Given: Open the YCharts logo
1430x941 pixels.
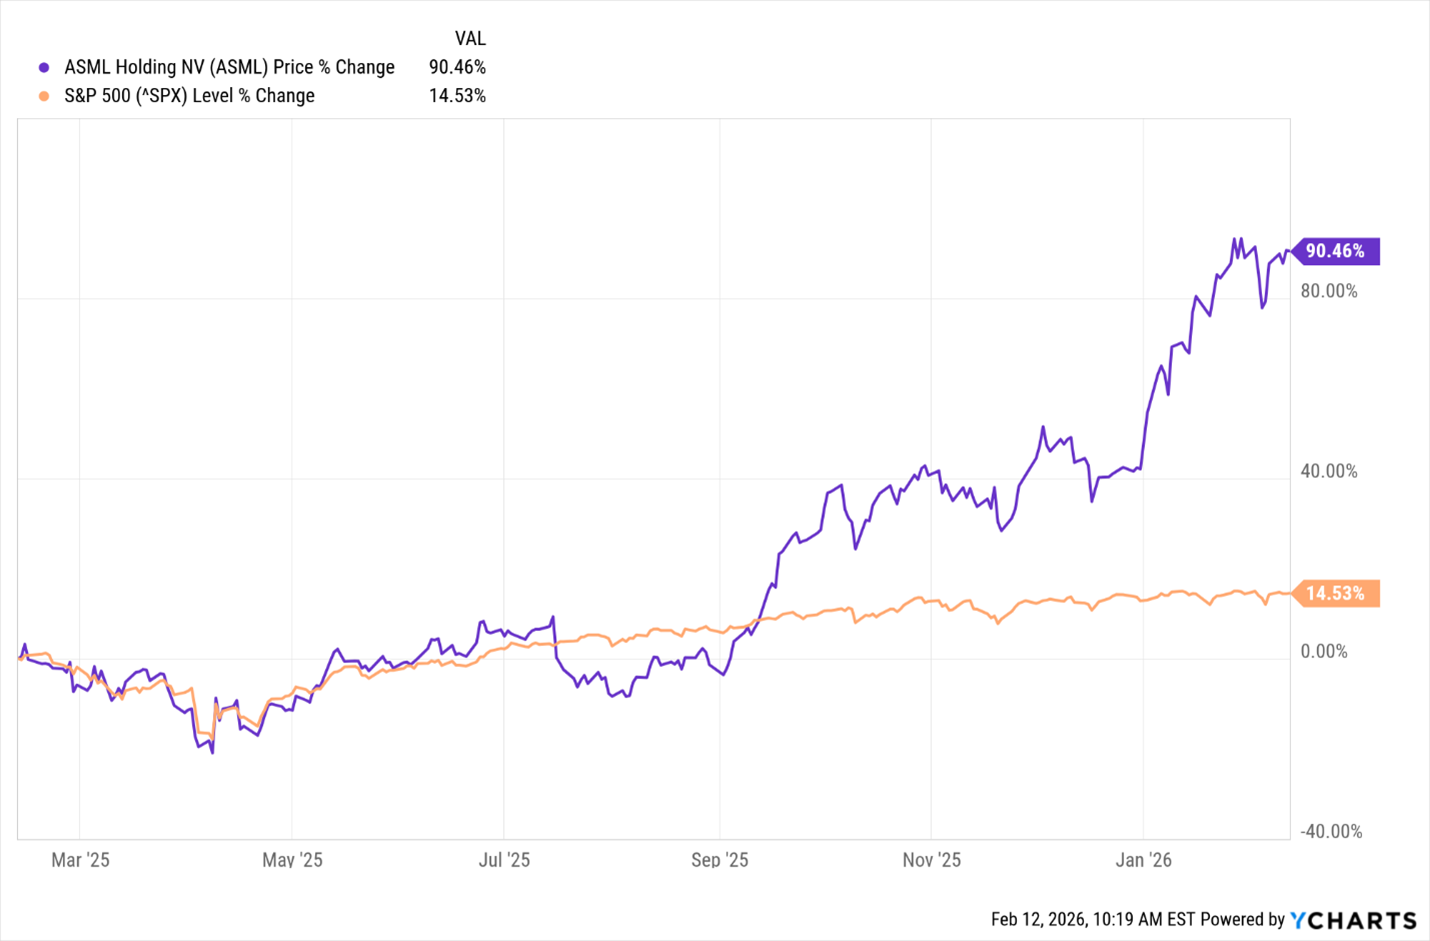Looking at the screenshot, I should [1354, 920].
